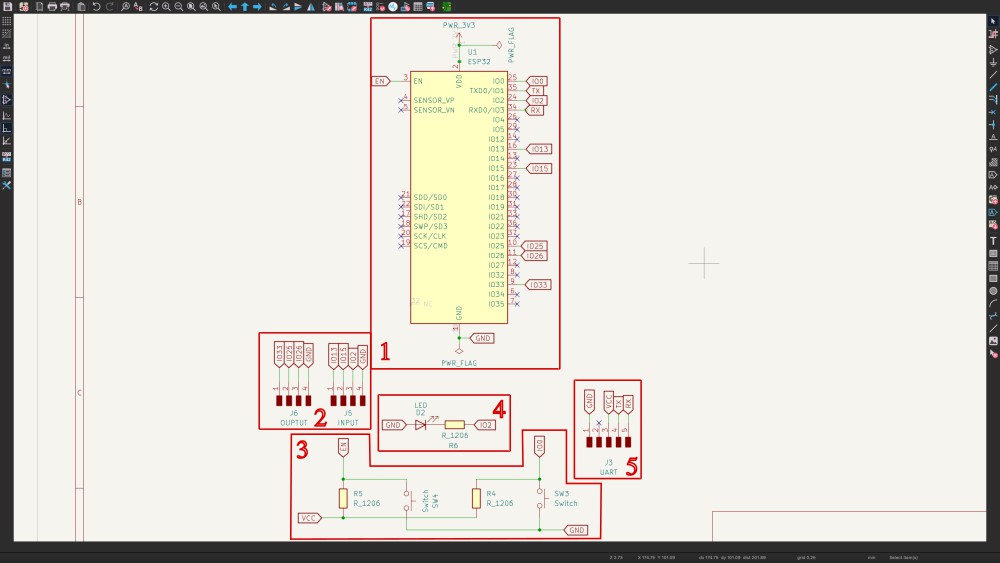Select the Add Symbol tool

pyautogui.click(x=993, y=49)
